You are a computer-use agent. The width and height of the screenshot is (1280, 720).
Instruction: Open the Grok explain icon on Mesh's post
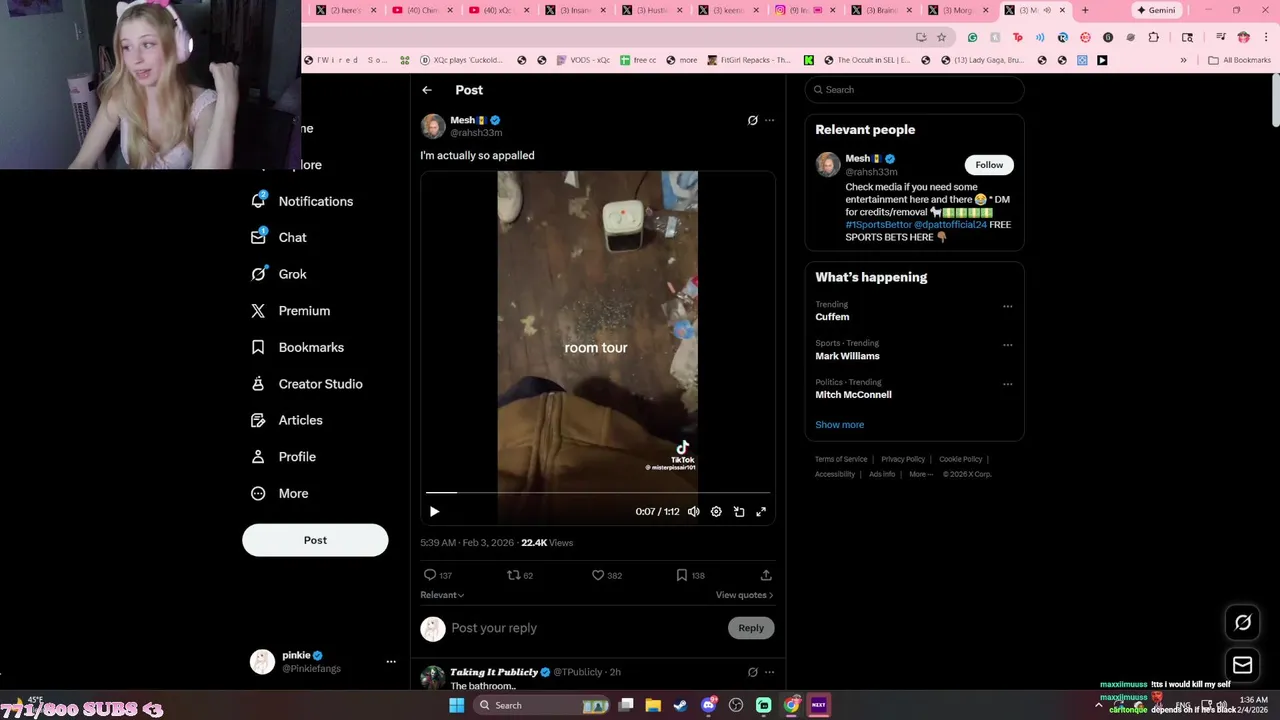click(x=753, y=120)
